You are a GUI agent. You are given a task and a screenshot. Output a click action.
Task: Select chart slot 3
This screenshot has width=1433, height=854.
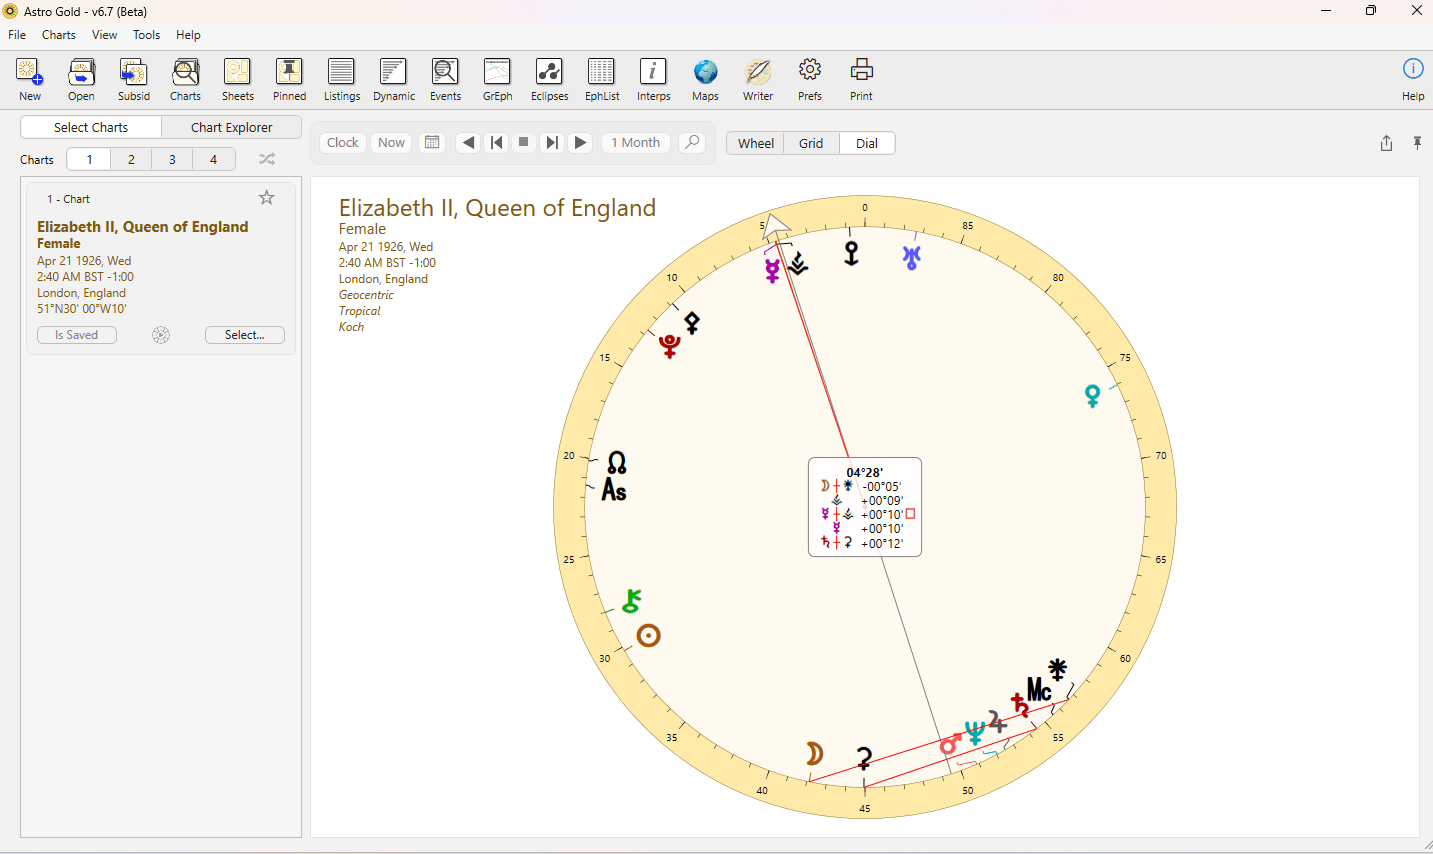click(172, 159)
